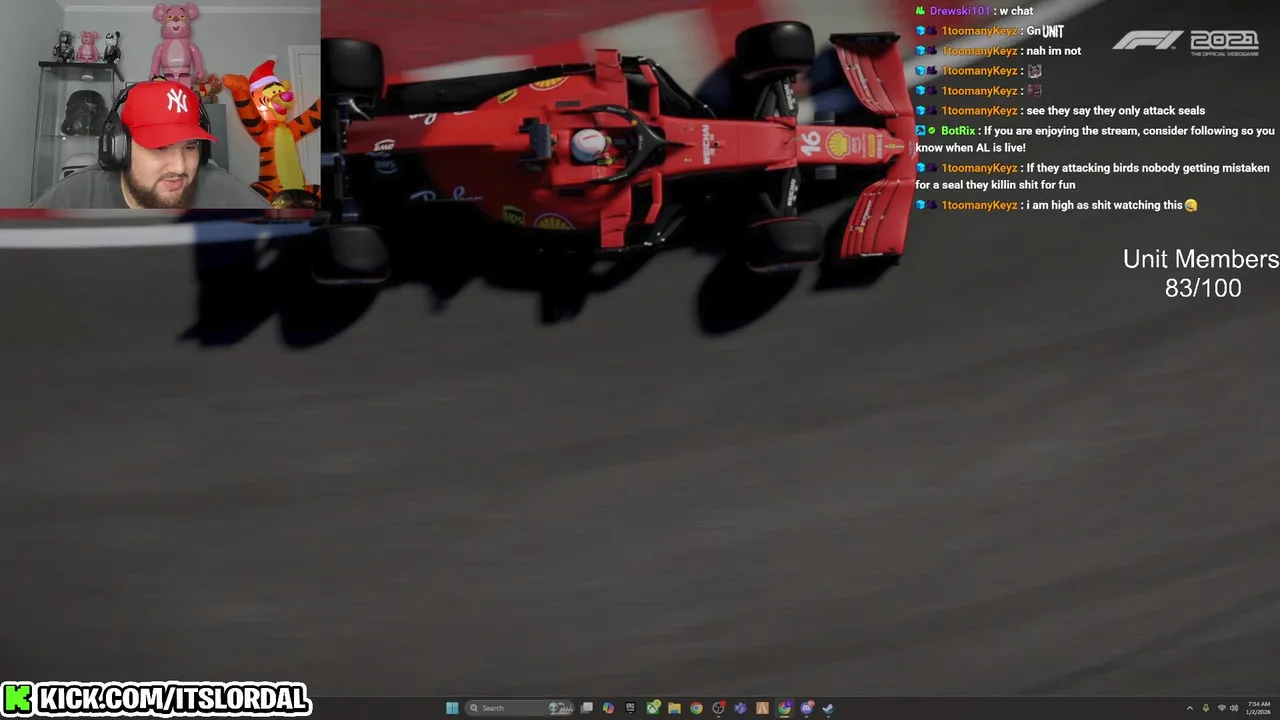Open Microsoft Teams taskbar icon
Viewport: 1280px width, 720px height.
tap(740, 708)
